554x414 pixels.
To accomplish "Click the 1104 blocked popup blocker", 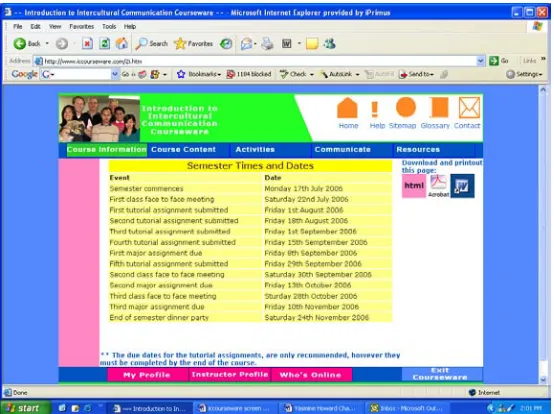I will click(x=249, y=74).
